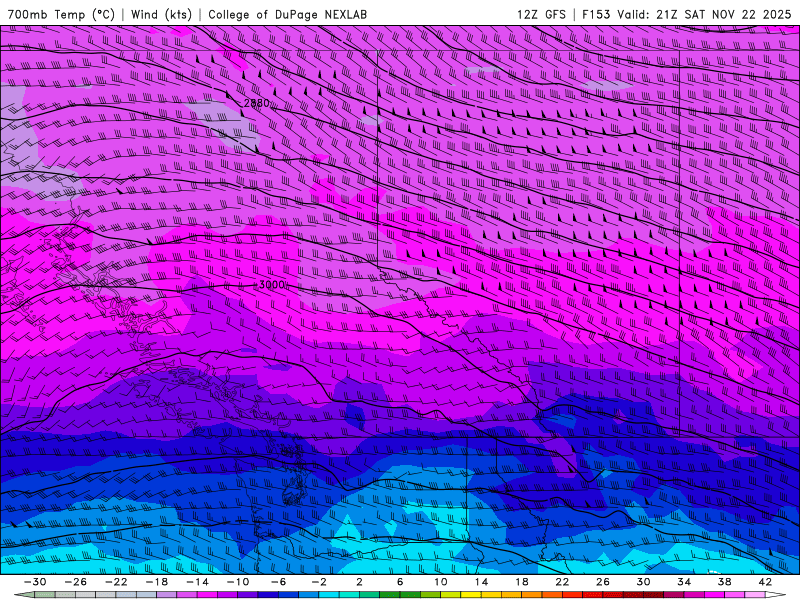Click the '6' colorbar tick label
This screenshot has height=600, width=800.
pos(400,582)
